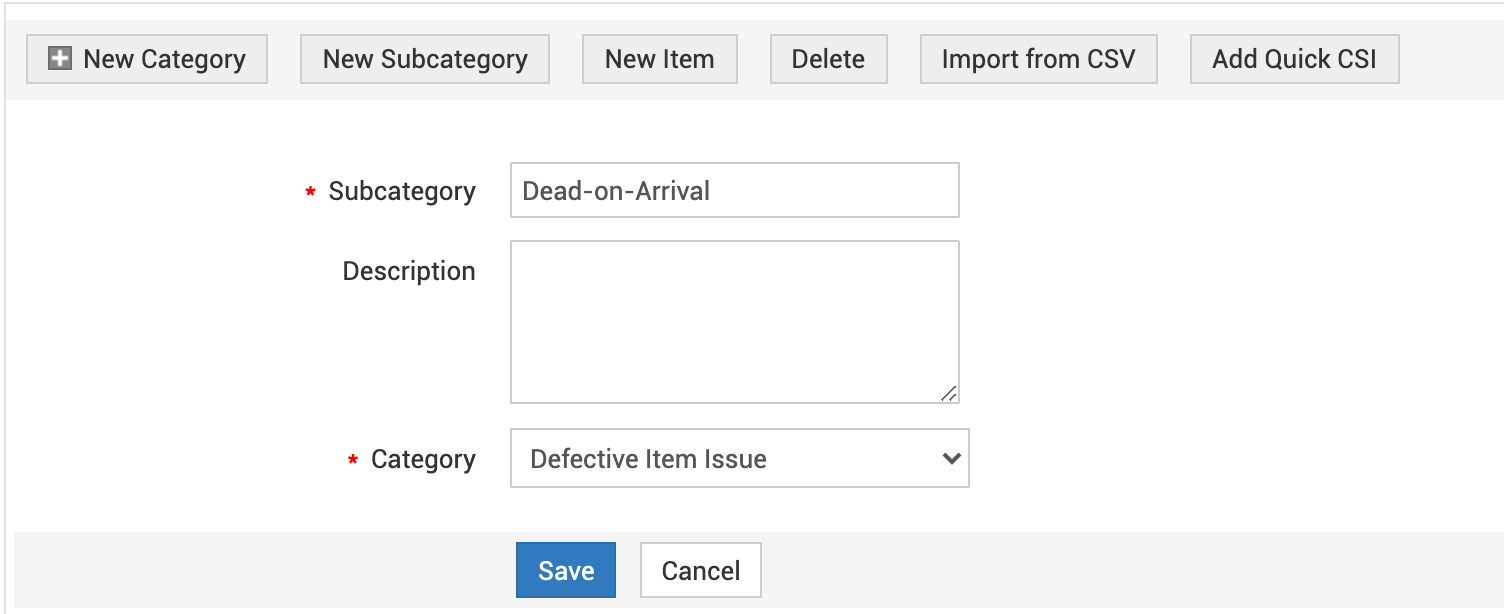Image resolution: width=1504 pixels, height=614 pixels.
Task: Click the plus icon on New Category
Action: click(60, 59)
